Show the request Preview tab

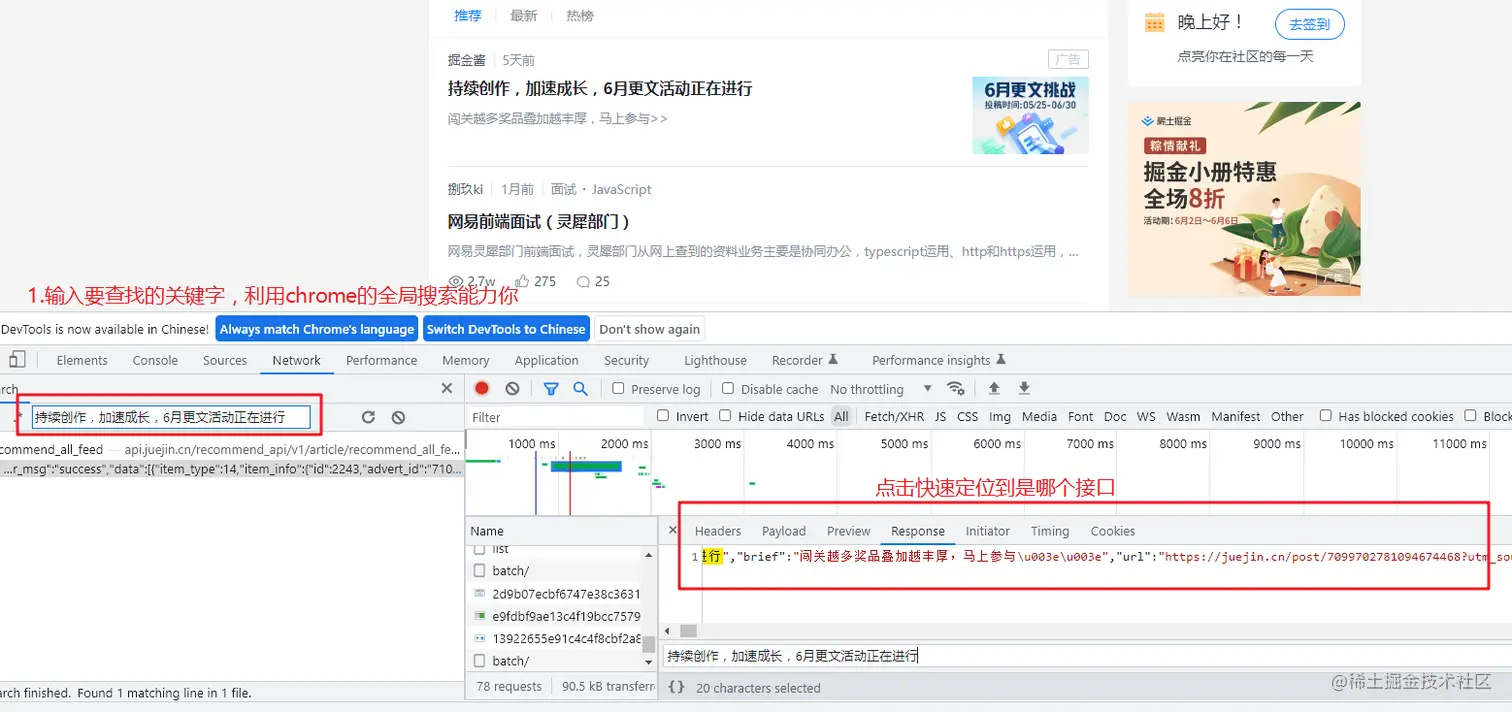click(849, 531)
